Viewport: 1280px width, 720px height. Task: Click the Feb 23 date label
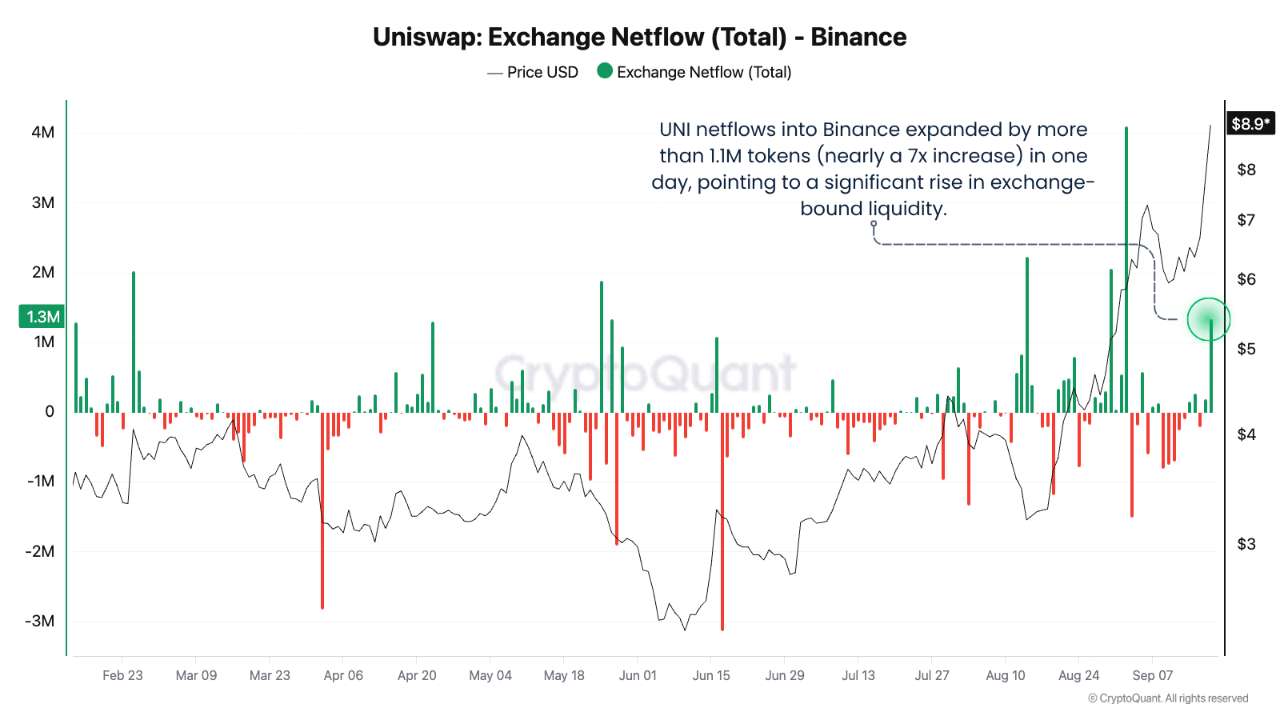coord(123,676)
